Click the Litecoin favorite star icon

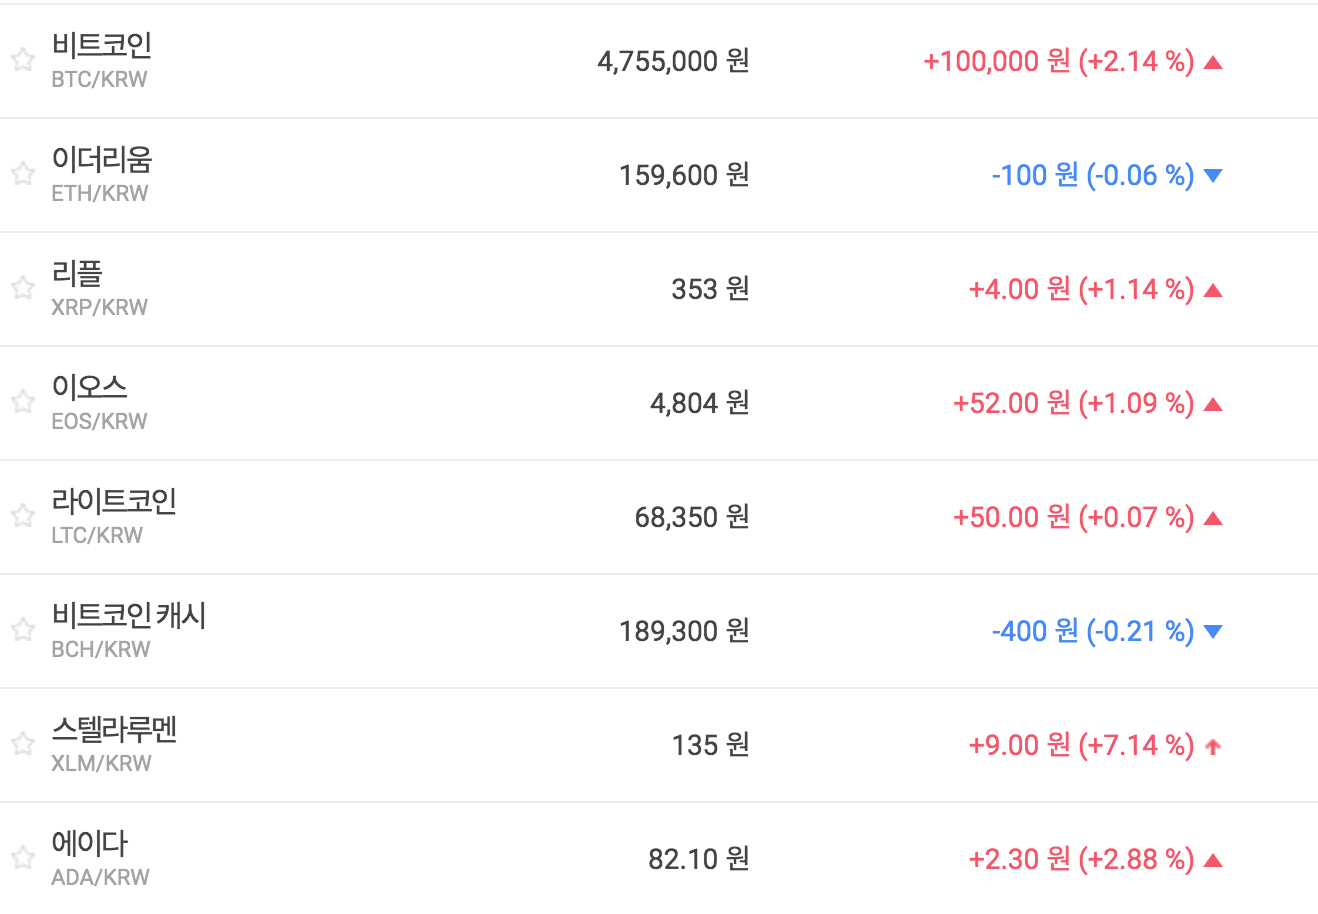point(23,516)
